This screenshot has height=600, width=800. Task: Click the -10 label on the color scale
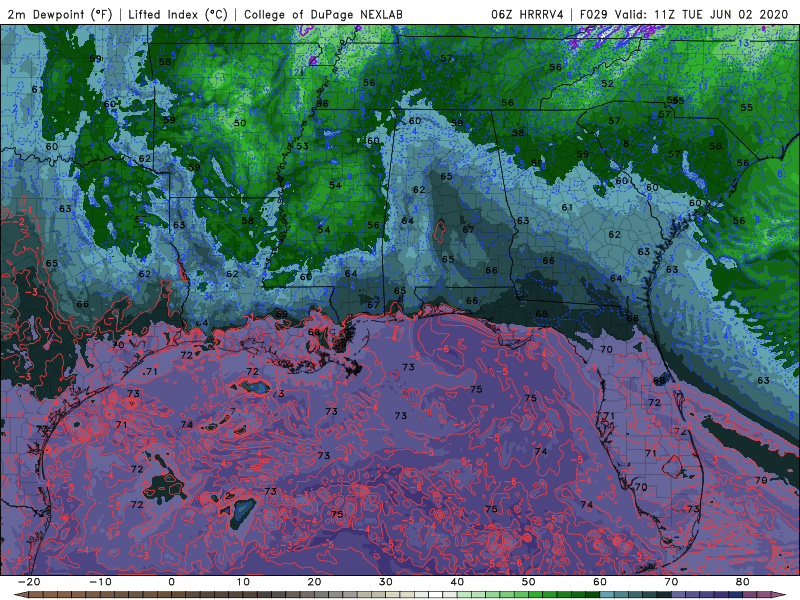click(100, 582)
